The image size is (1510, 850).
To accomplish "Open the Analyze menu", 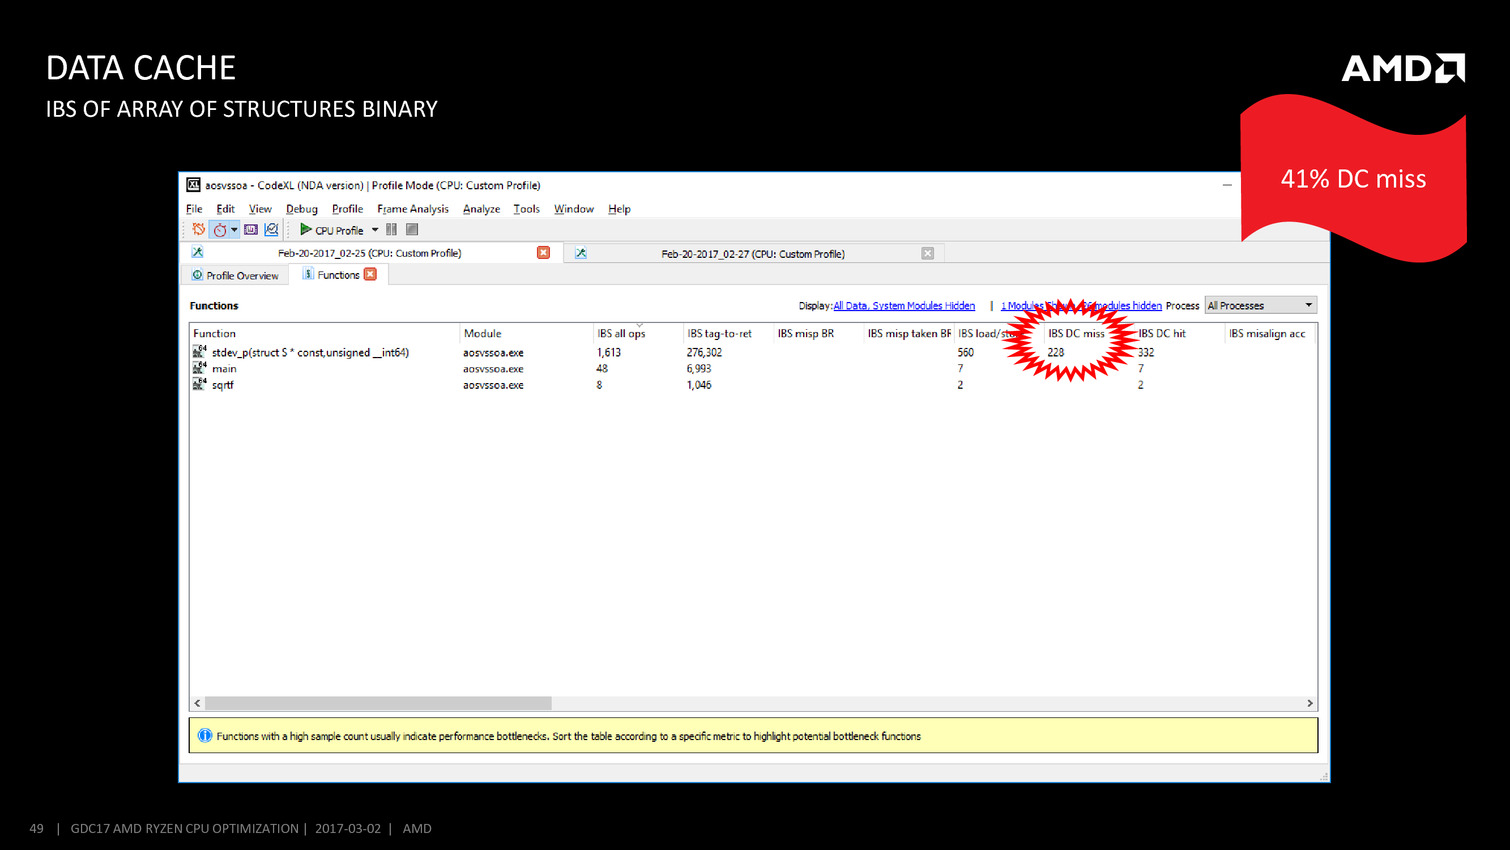I will (481, 209).
